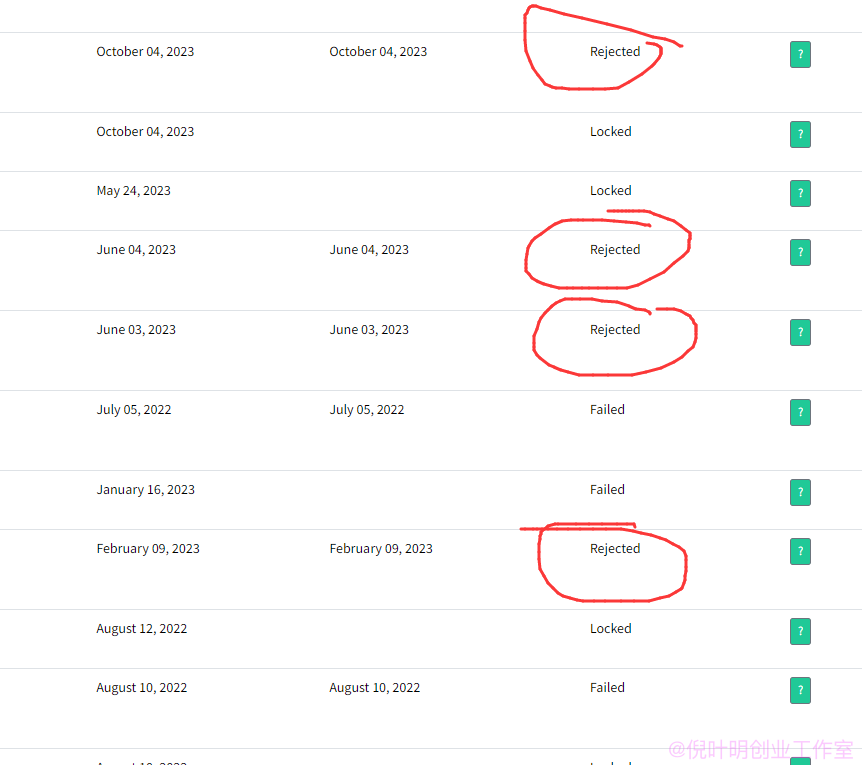
Task: Select Rejected status on June 03 row
Action: pyautogui.click(x=615, y=330)
